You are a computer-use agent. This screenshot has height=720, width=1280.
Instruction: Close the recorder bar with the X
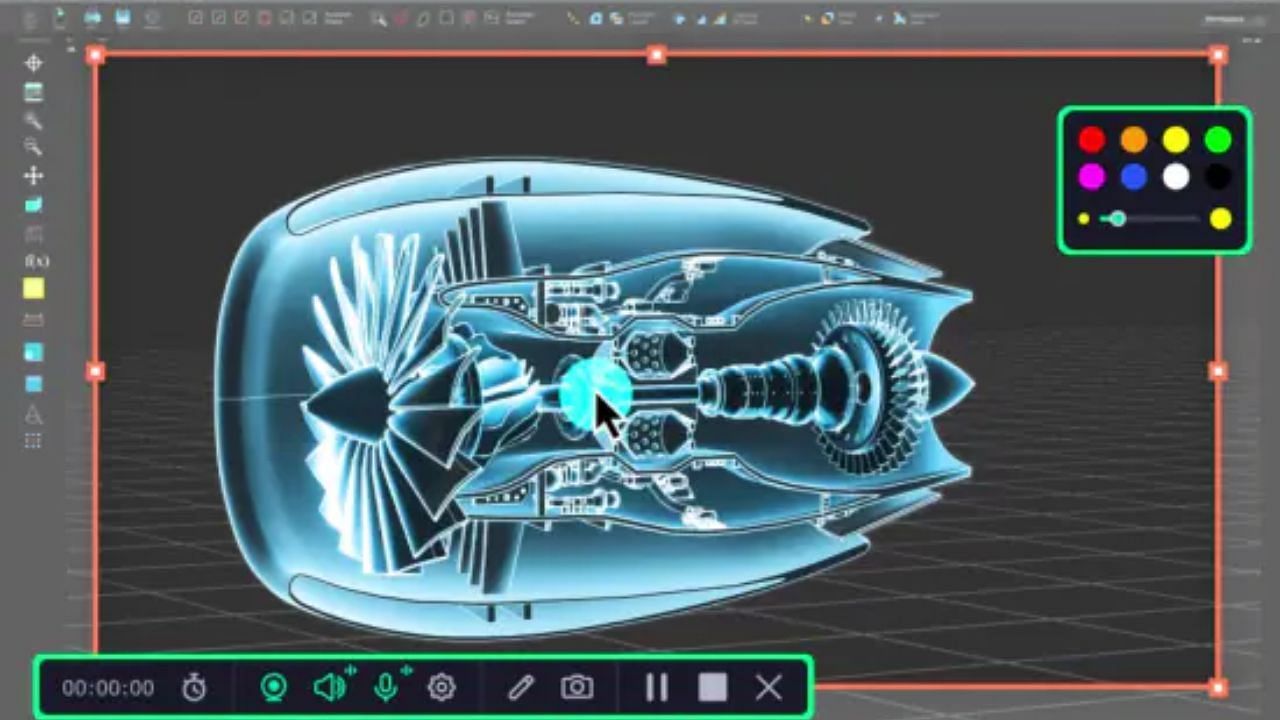pyautogui.click(x=768, y=687)
